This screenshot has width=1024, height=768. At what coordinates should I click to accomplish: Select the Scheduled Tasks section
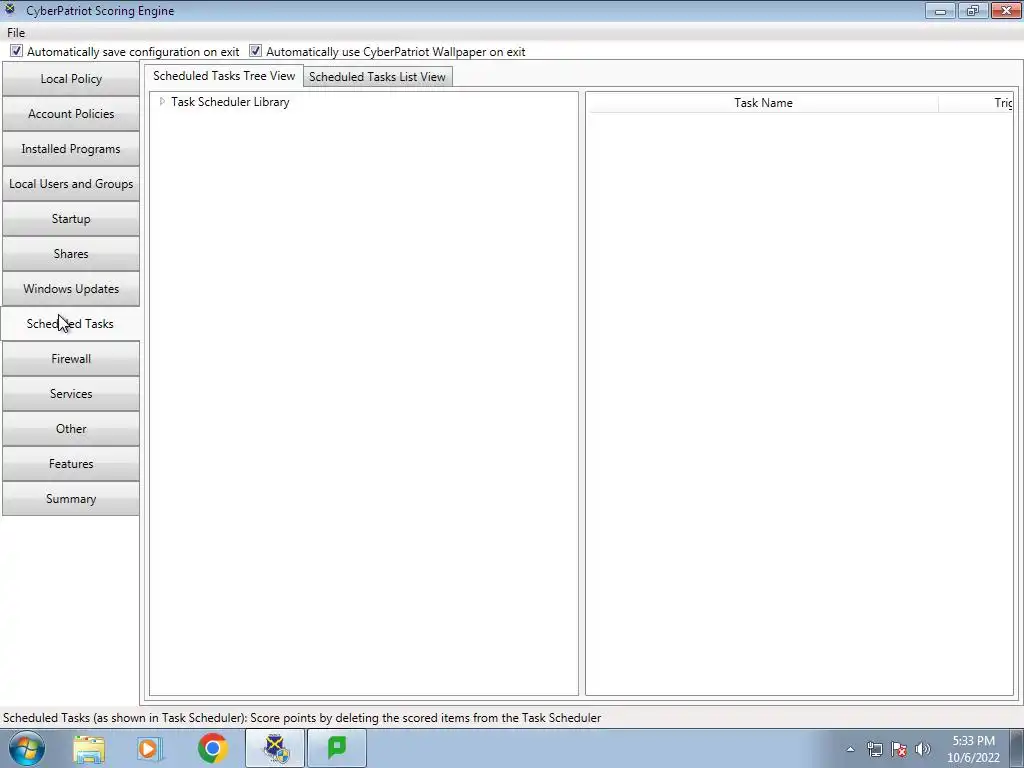pos(71,324)
